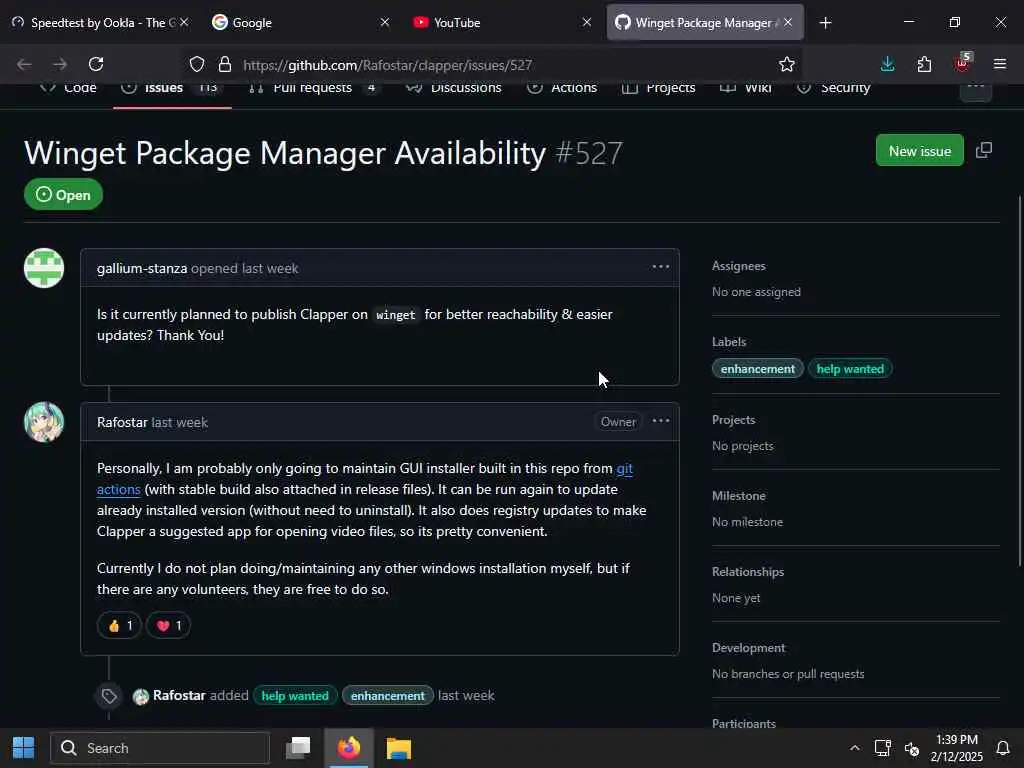Open the Pull requests tab
Image resolution: width=1024 pixels, height=768 pixels.
(313, 88)
